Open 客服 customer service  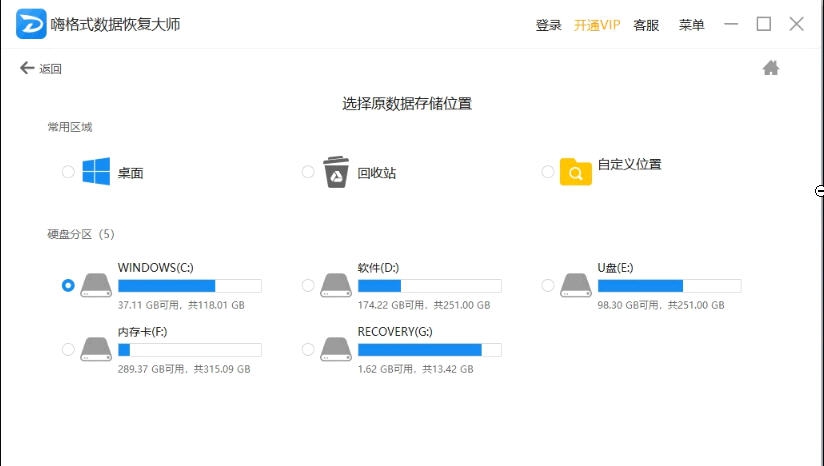[646, 25]
